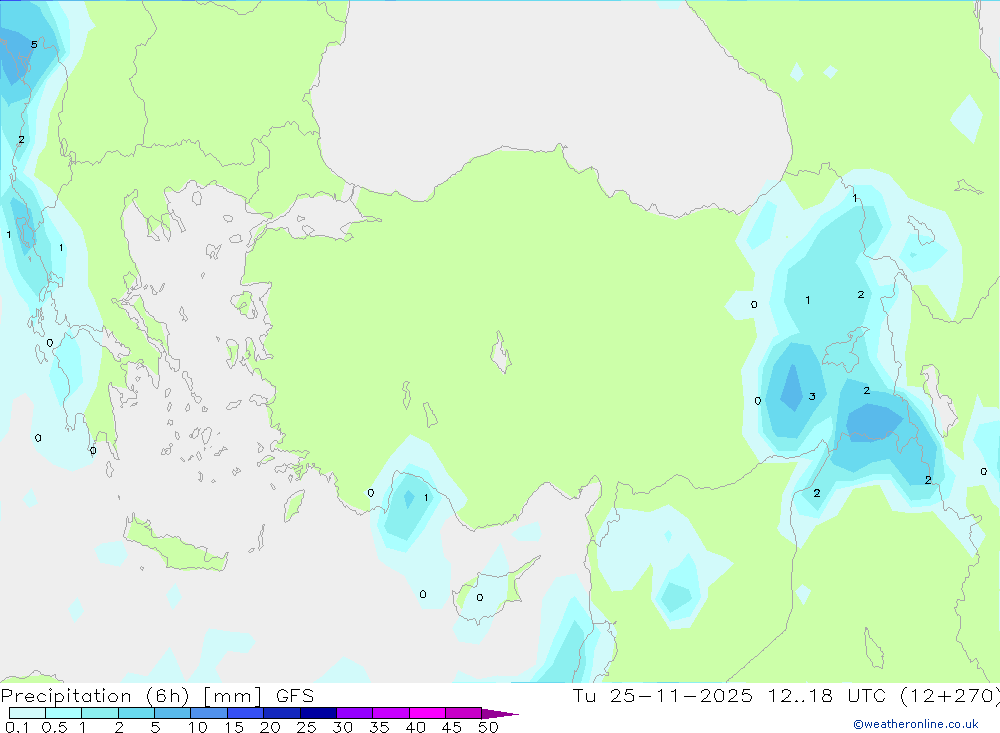The height and width of the screenshot is (733, 1000).
Task: Click the legend label "0.1"
Action: point(17,727)
